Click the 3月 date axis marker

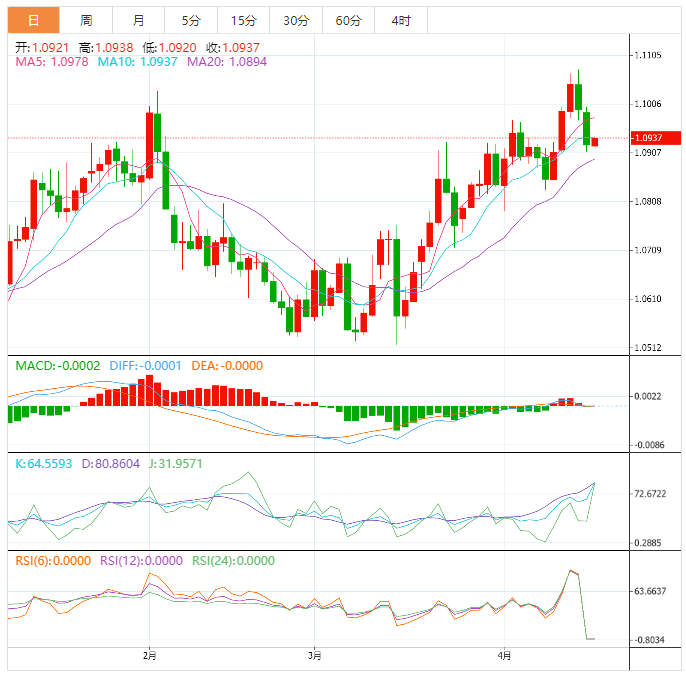[x=314, y=656]
